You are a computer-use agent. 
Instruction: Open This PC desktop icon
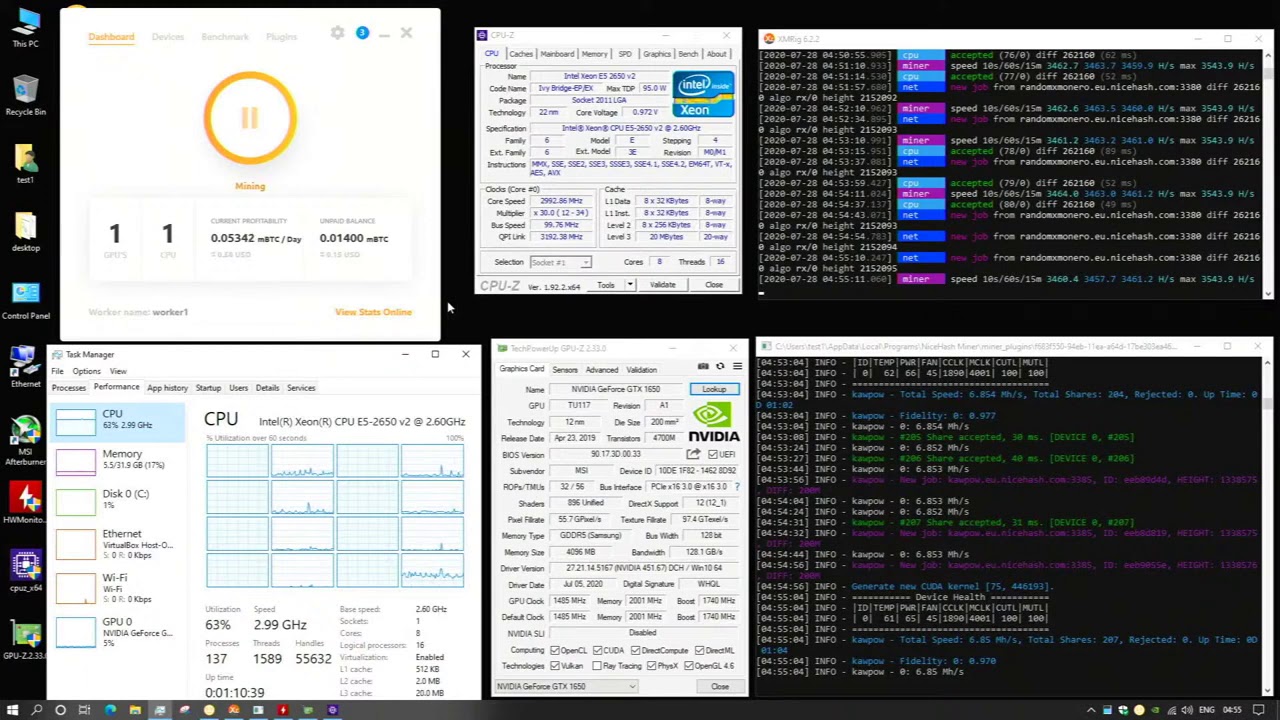click(x=26, y=28)
